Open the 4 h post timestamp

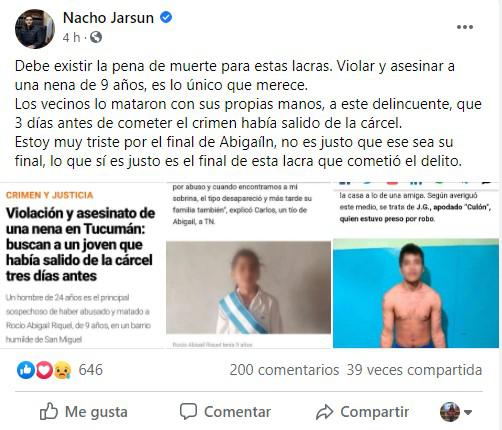72,37
